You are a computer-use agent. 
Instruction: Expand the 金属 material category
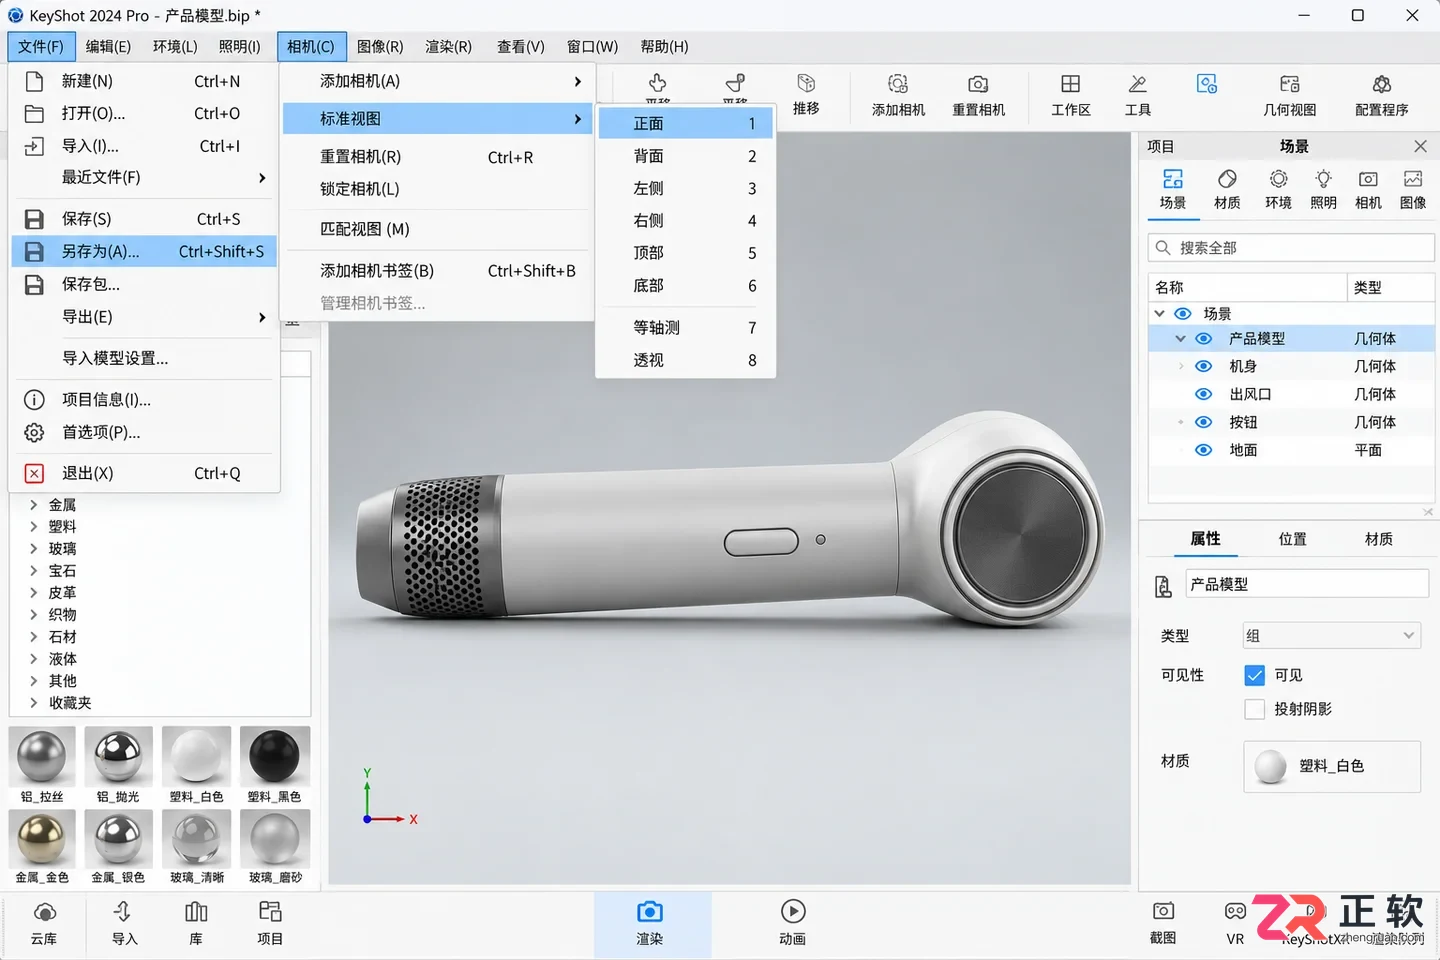point(33,505)
